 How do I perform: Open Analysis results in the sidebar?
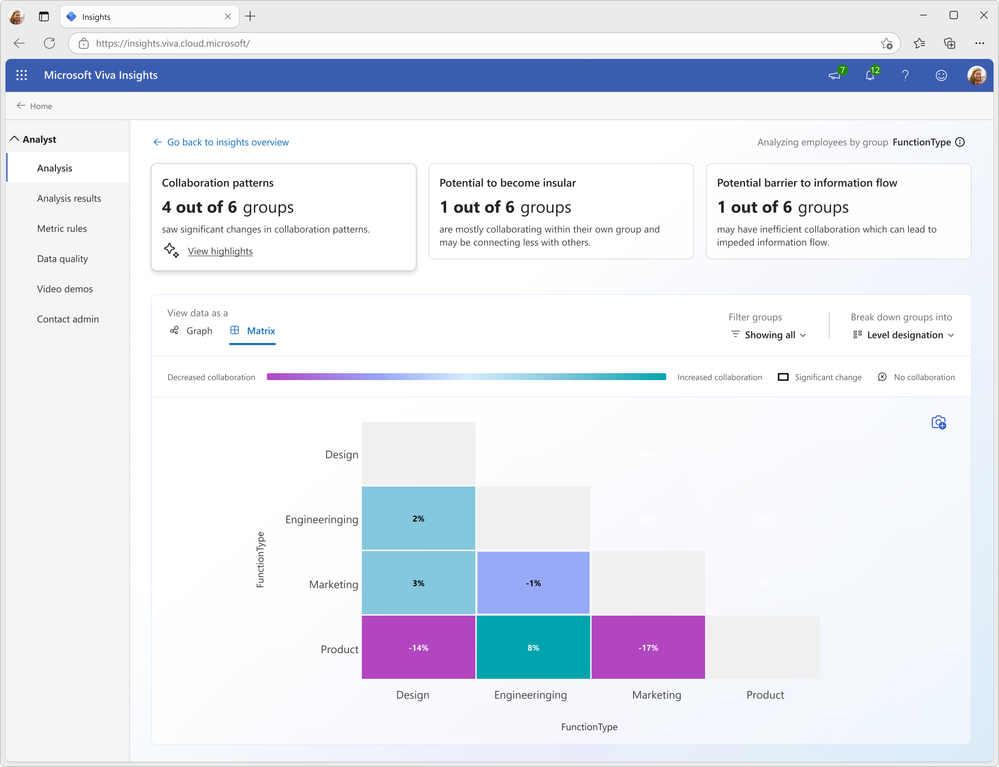point(69,198)
